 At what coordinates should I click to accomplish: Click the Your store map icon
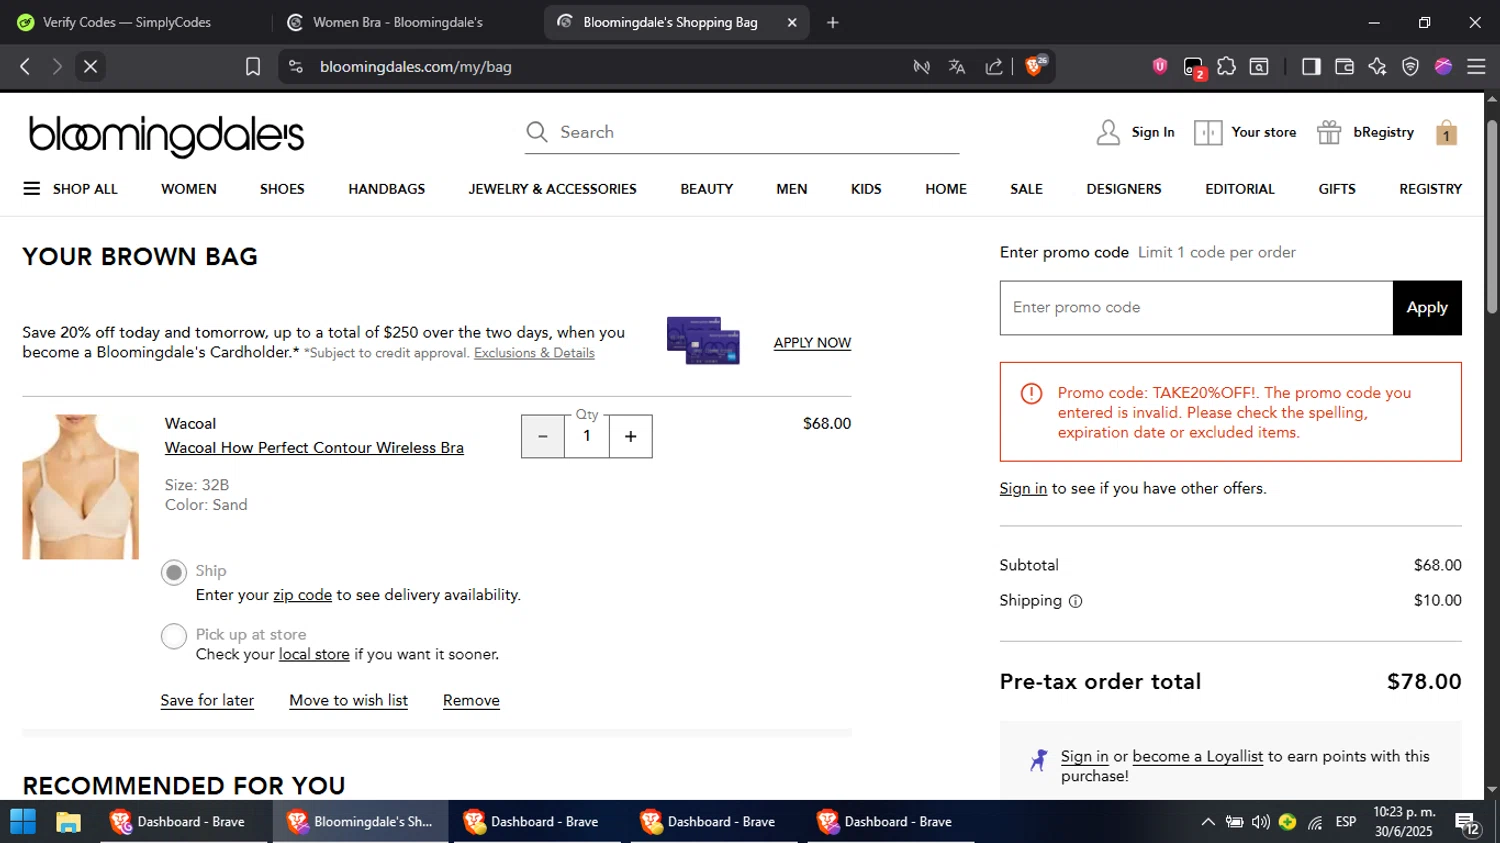coord(1208,132)
